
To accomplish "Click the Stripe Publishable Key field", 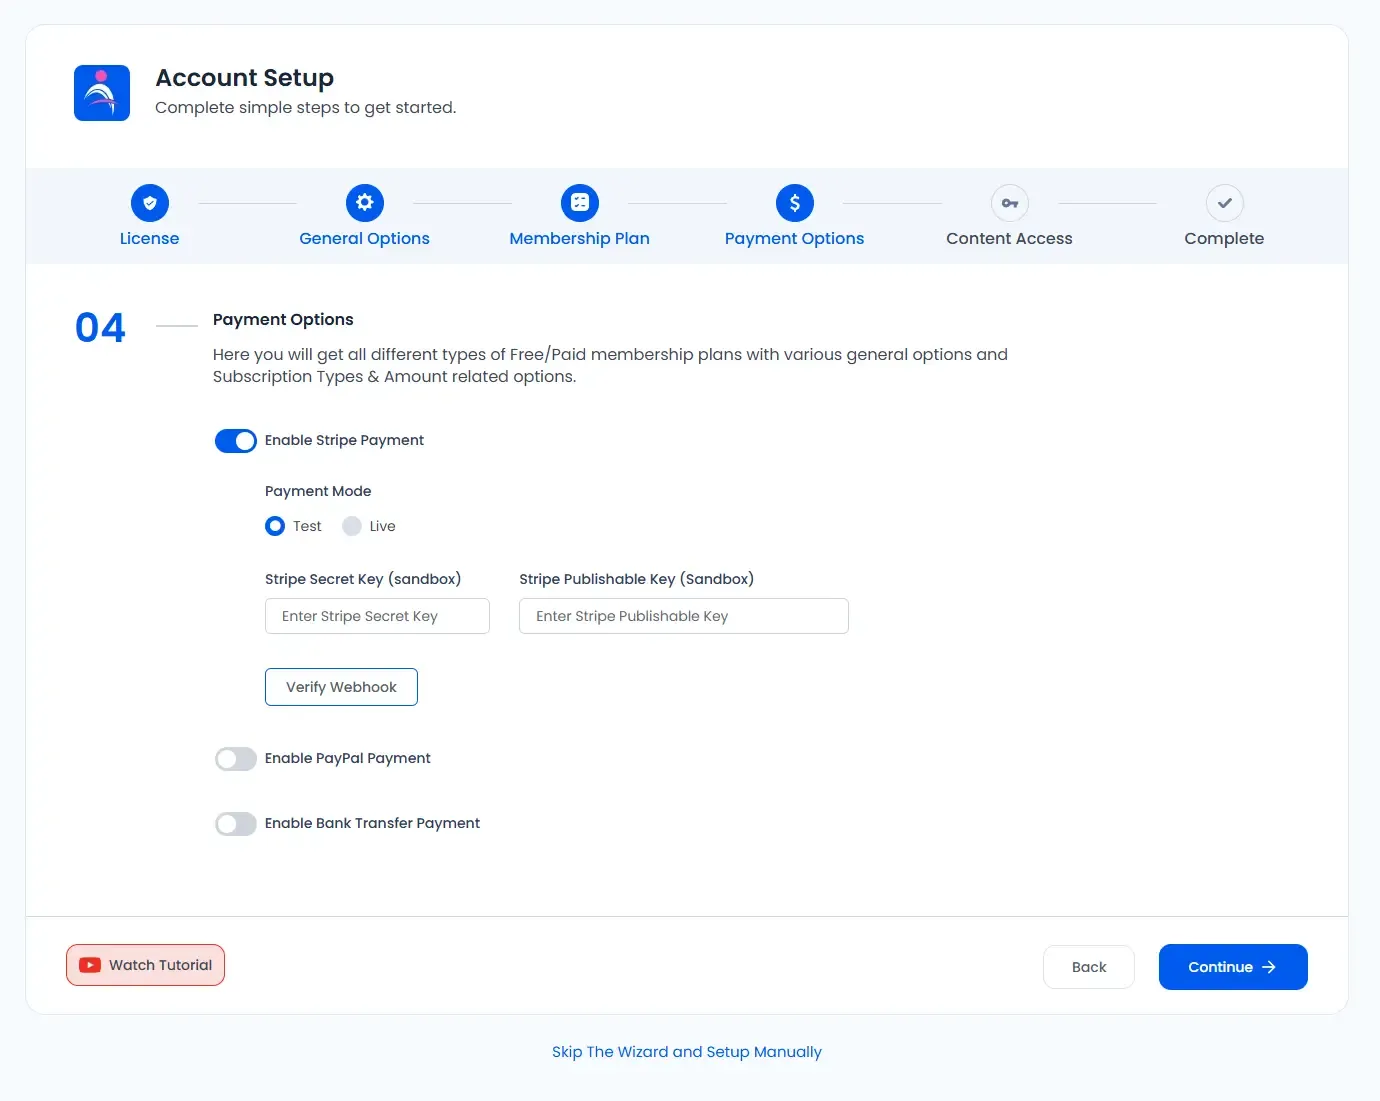I will [683, 616].
